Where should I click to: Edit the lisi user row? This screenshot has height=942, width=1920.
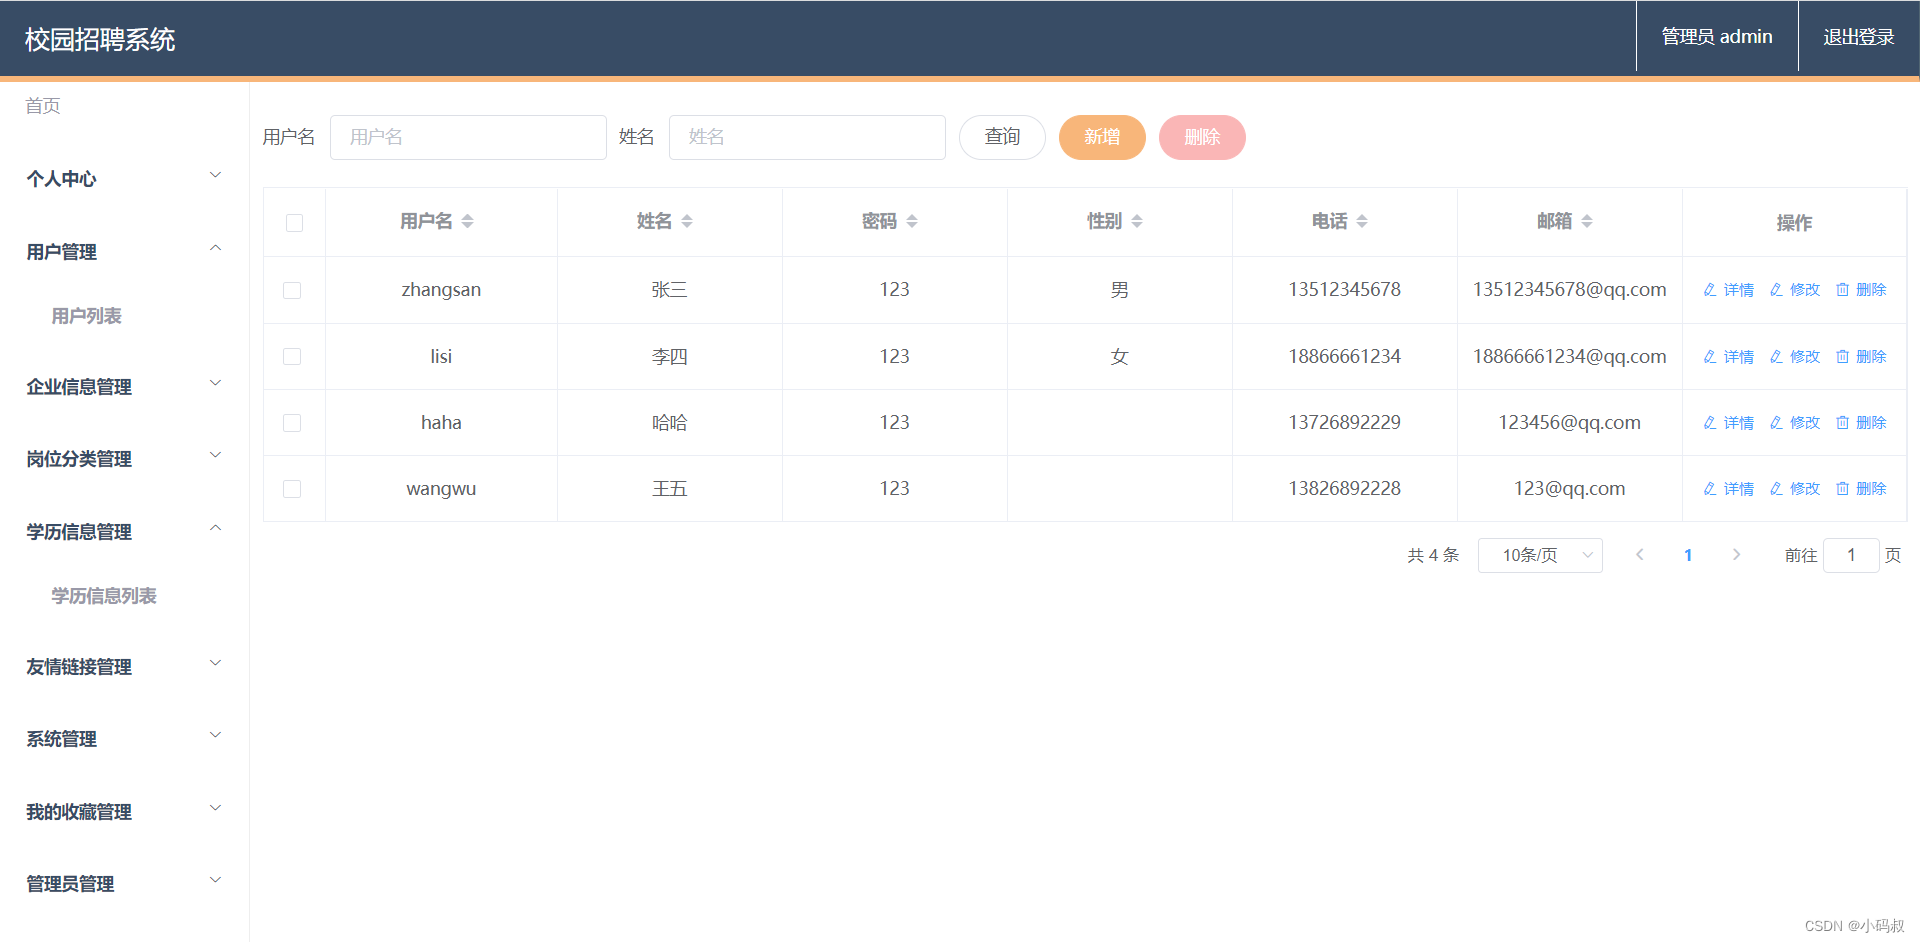click(1795, 357)
